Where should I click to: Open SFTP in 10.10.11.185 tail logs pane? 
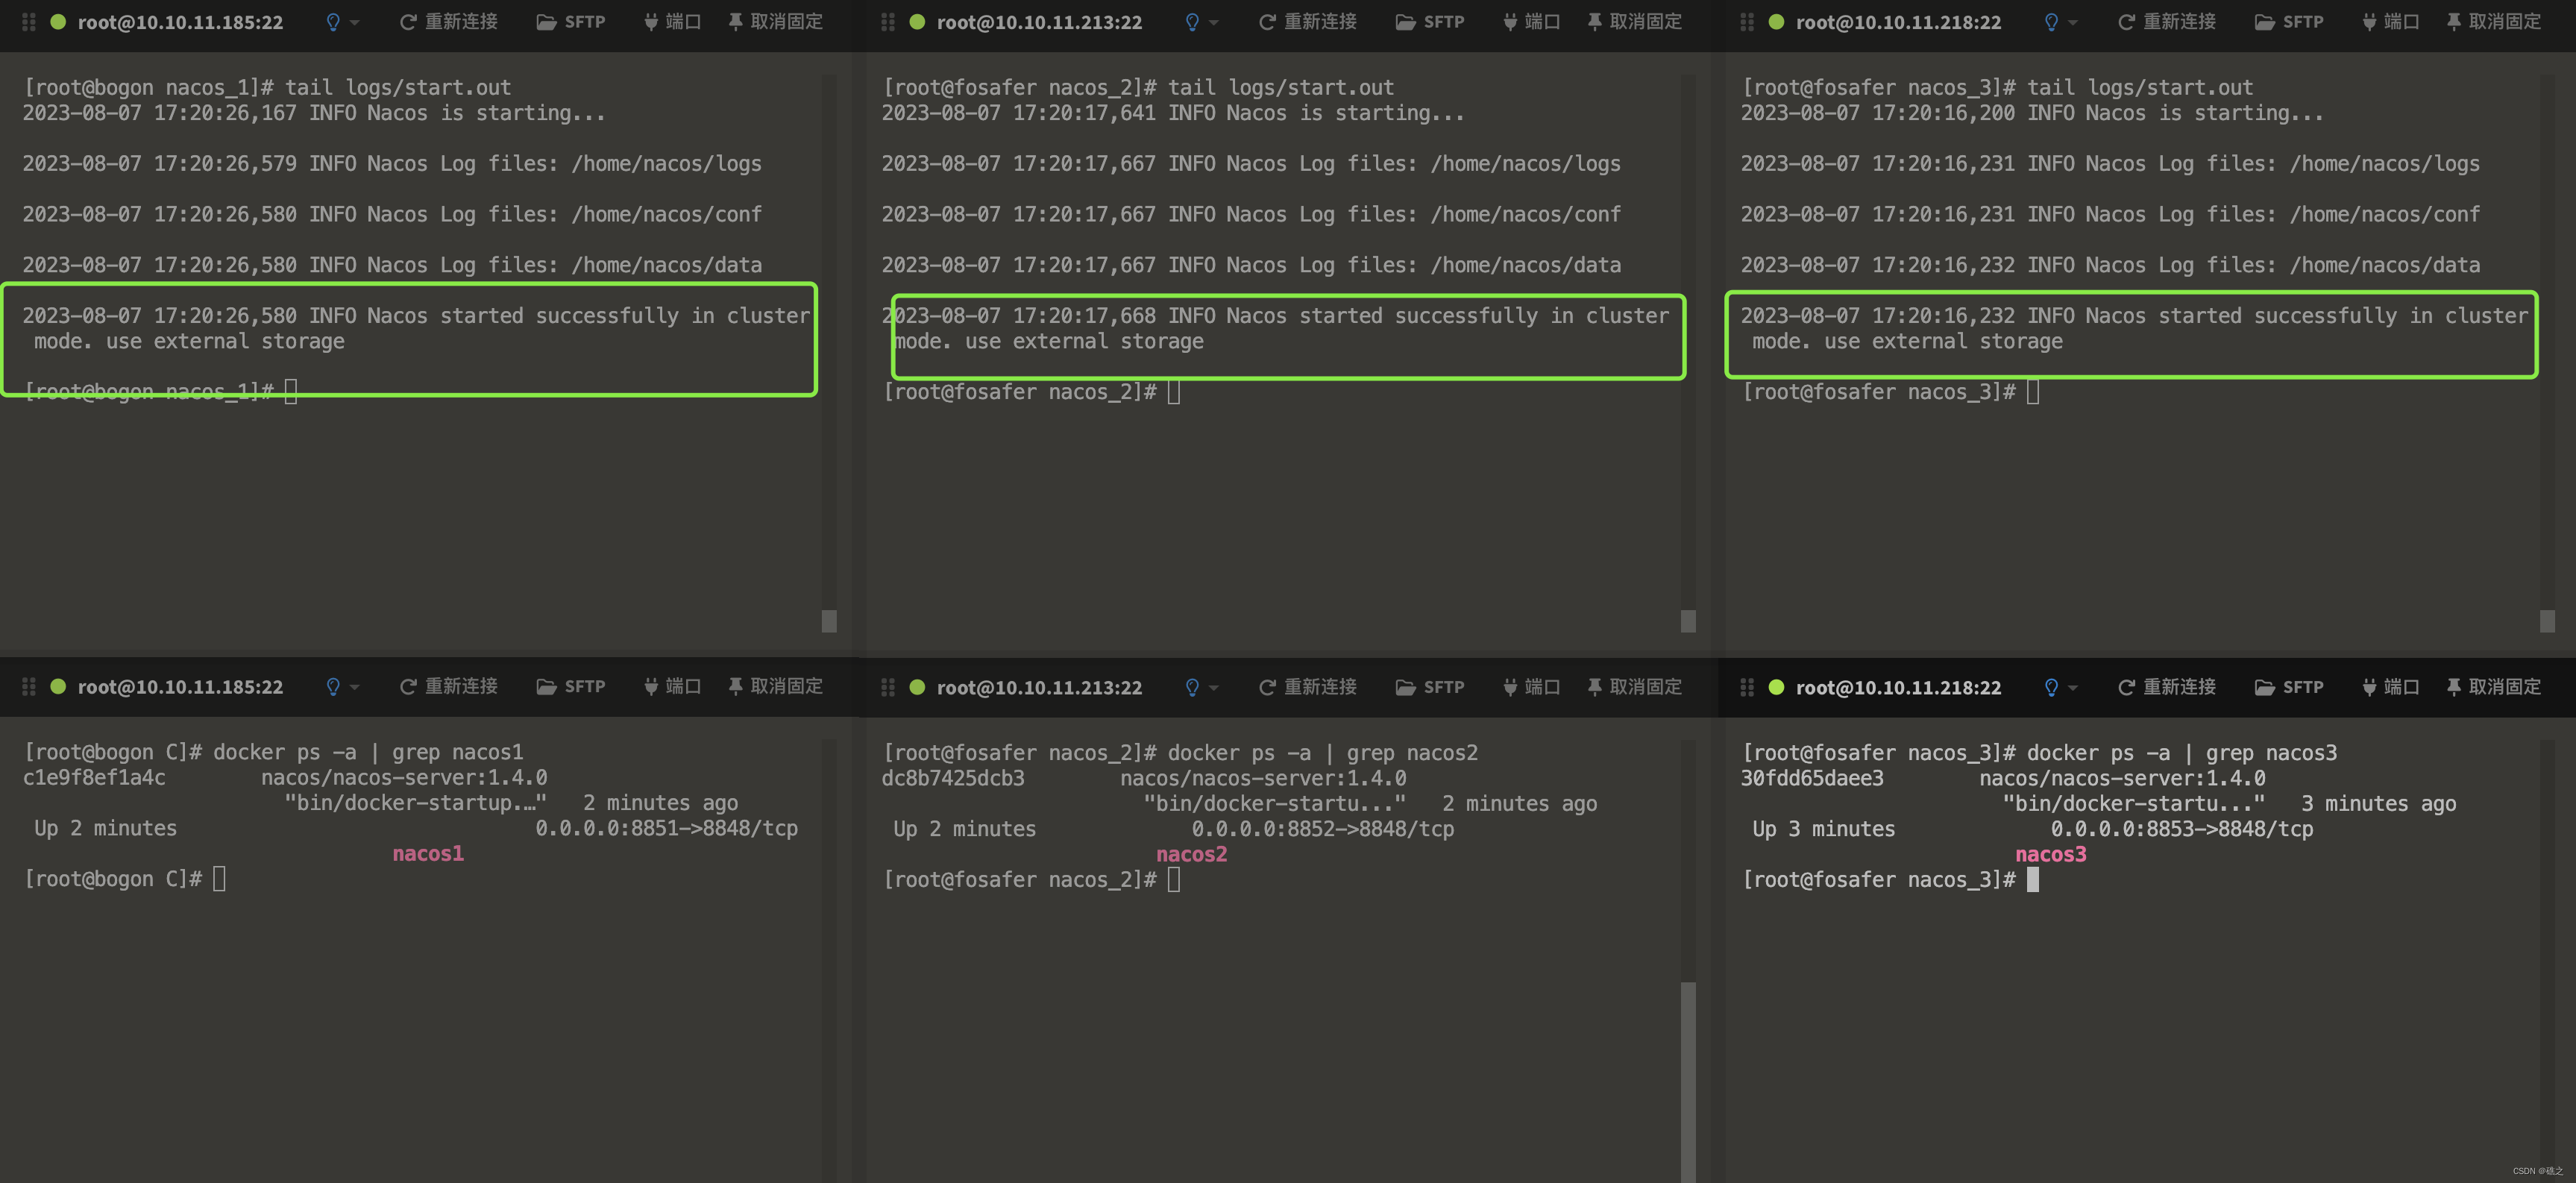point(571,22)
